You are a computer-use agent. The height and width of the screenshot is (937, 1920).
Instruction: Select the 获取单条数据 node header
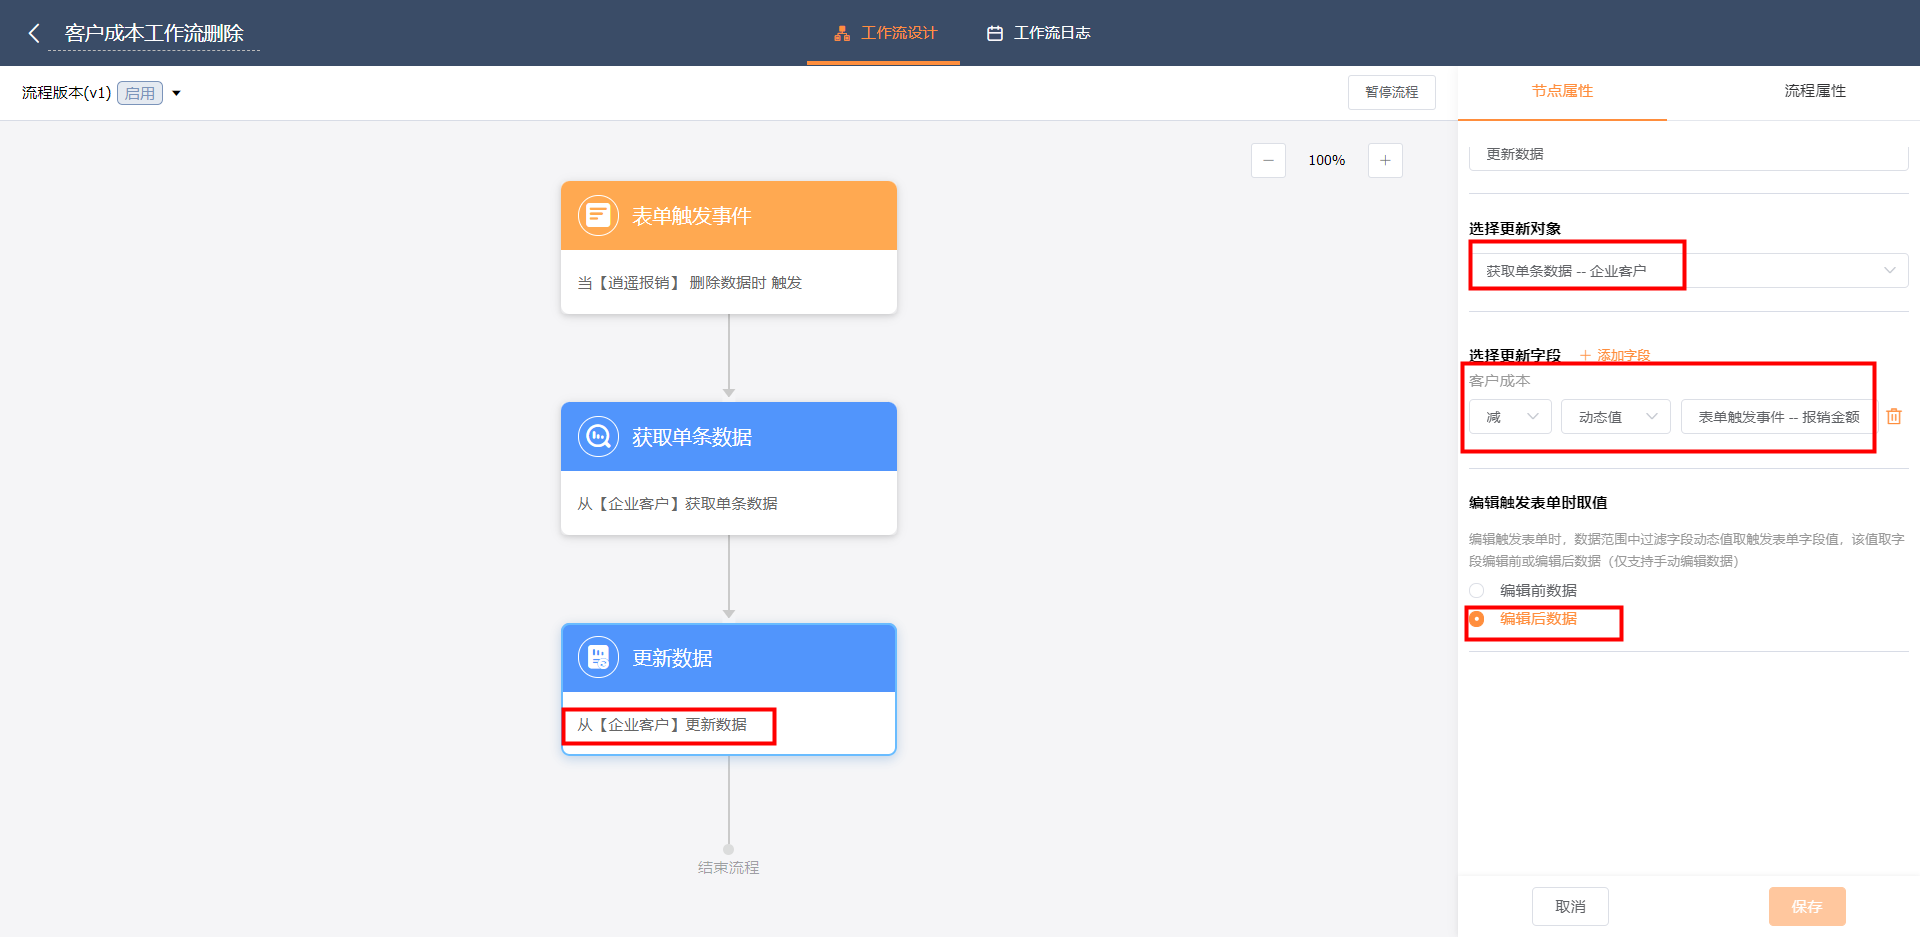point(729,436)
